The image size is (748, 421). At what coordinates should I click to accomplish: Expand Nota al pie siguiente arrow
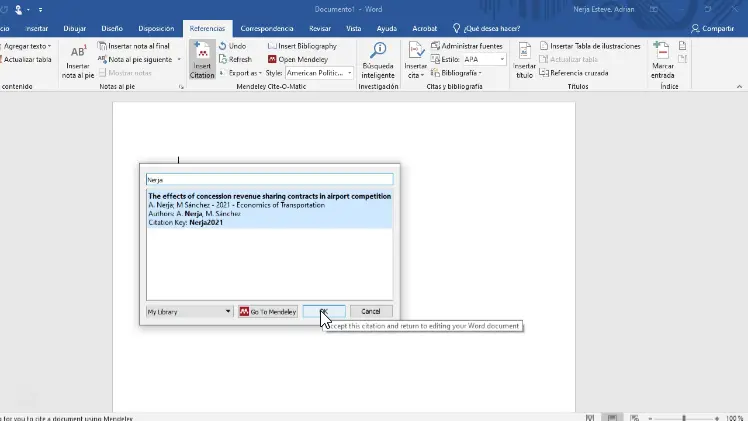click(179, 60)
